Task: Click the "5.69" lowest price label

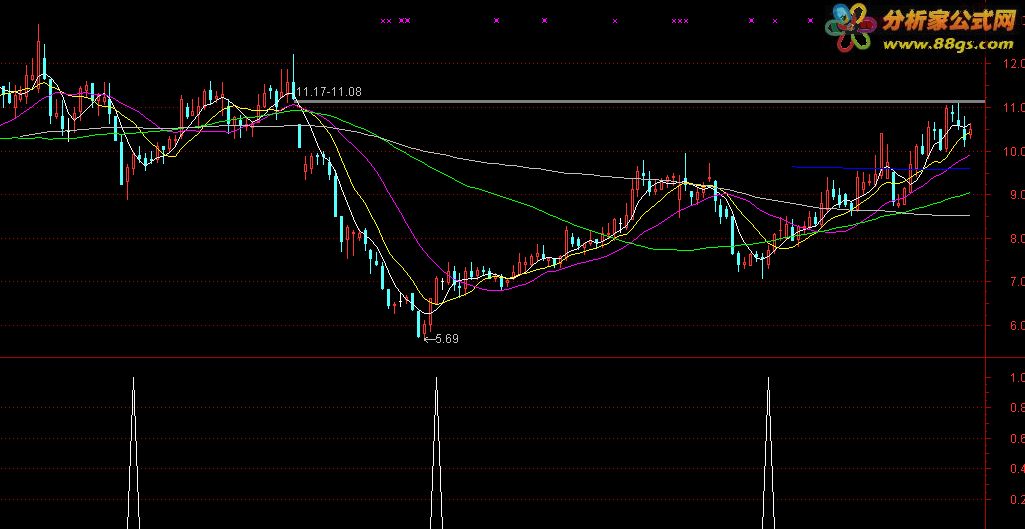Action: pyautogui.click(x=446, y=339)
